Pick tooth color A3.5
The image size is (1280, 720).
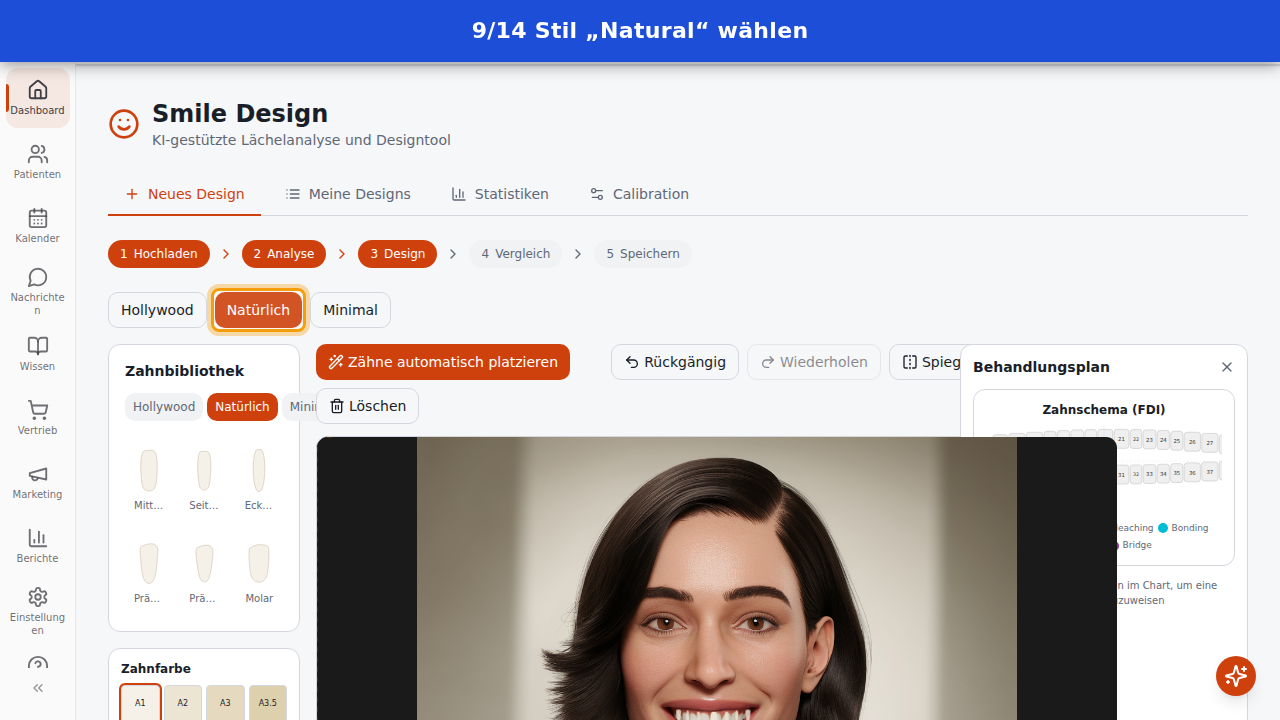coord(268,702)
